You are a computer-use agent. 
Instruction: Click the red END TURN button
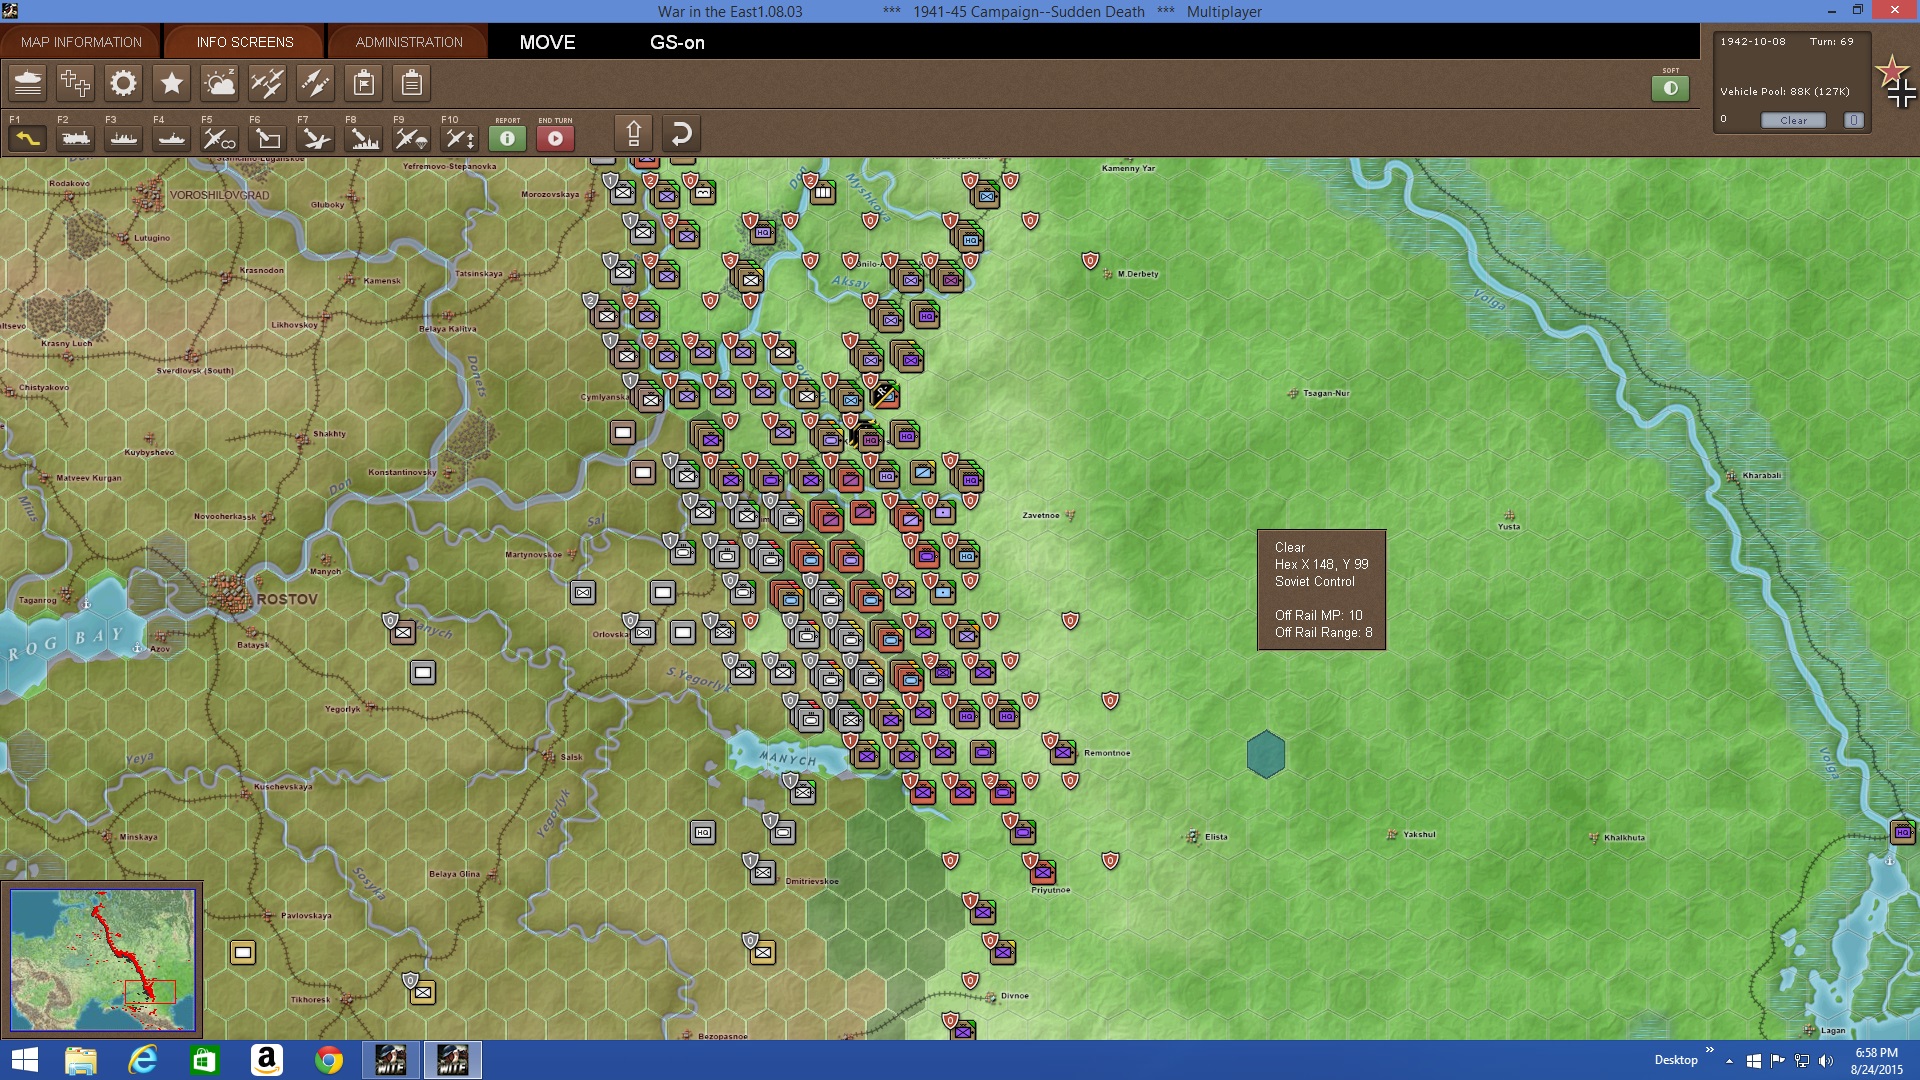(x=556, y=138)
